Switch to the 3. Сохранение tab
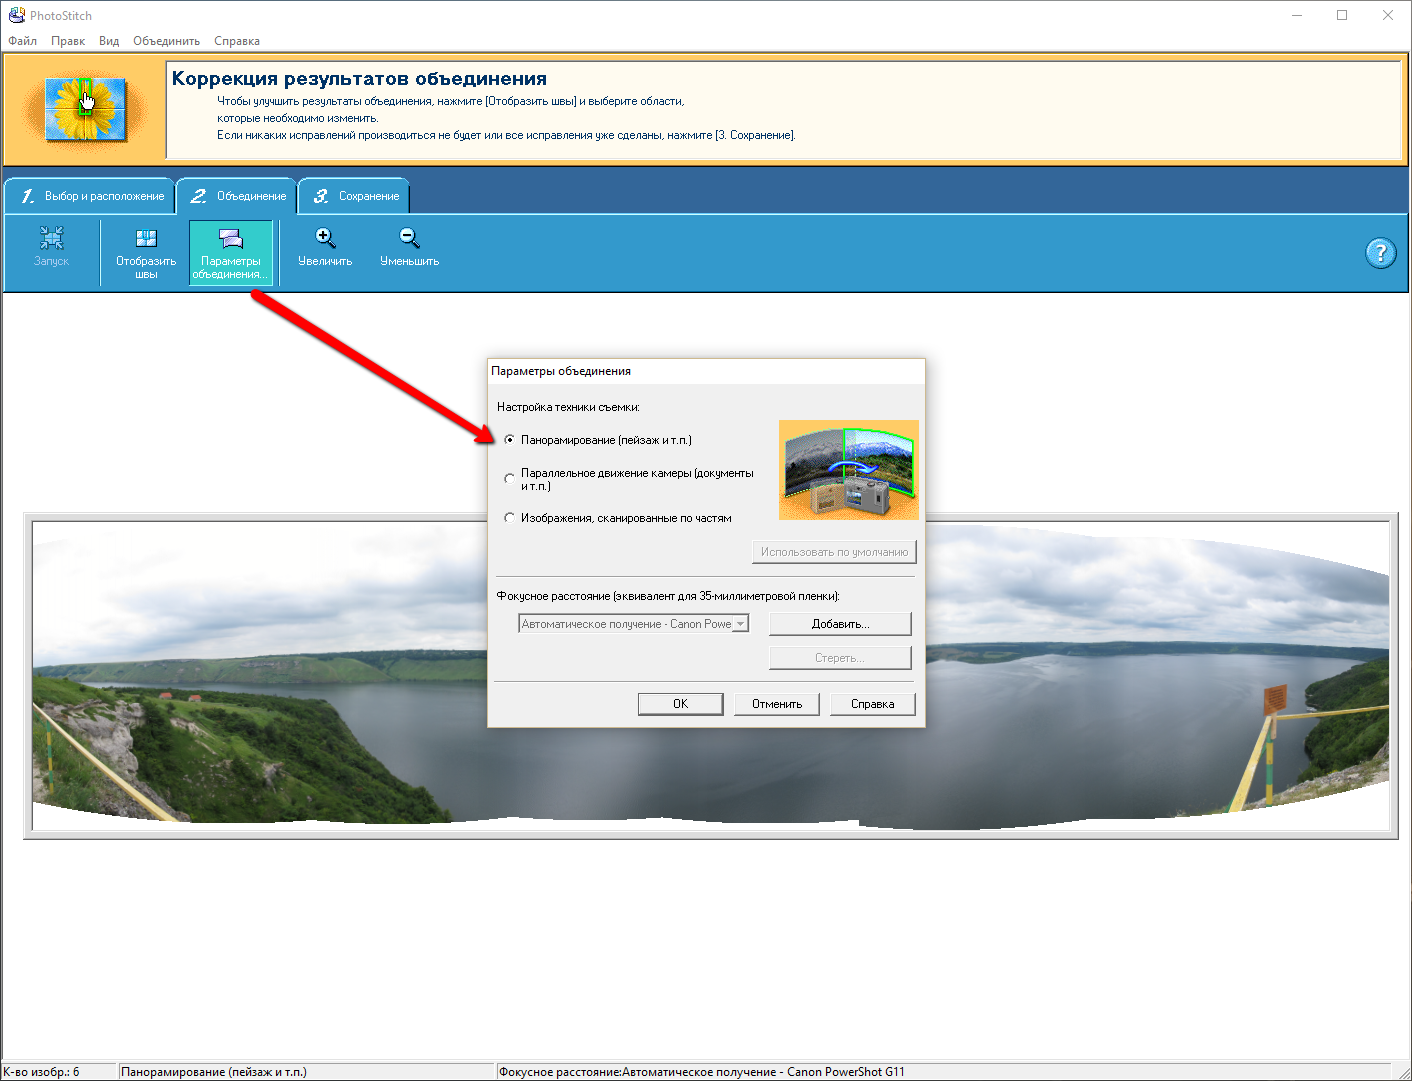This screenshot has width=1412, height=1081. click(x=355, y=196)
